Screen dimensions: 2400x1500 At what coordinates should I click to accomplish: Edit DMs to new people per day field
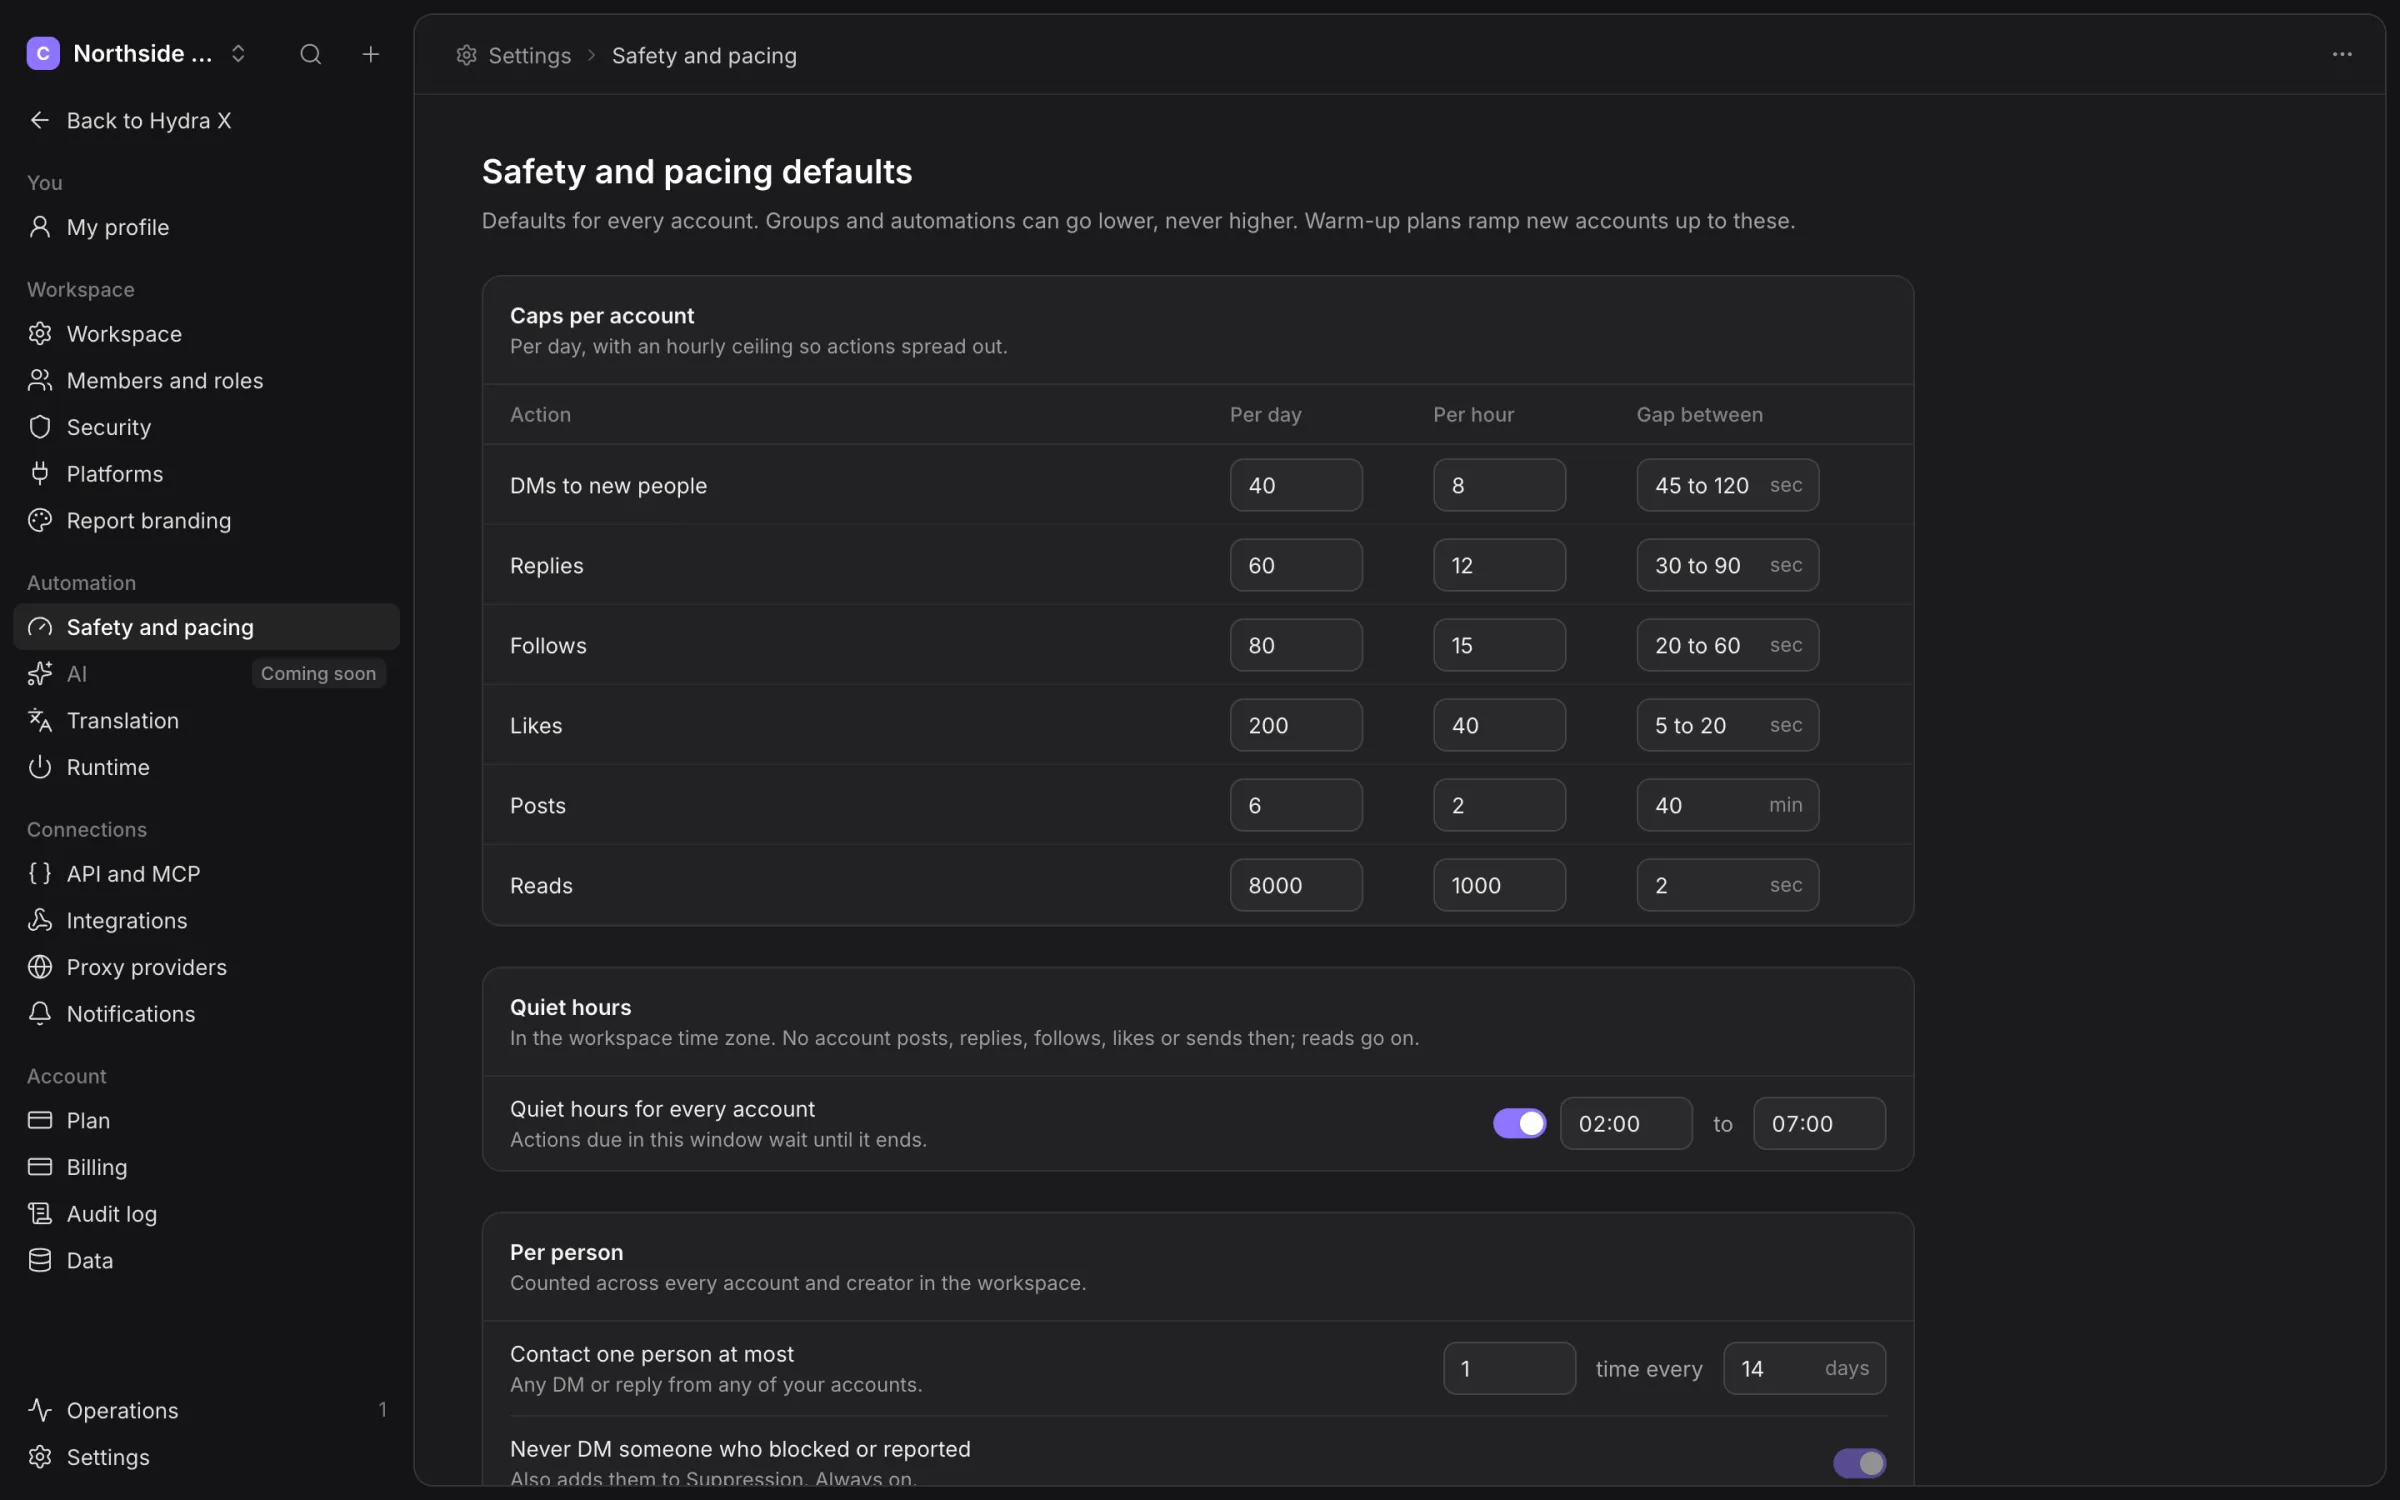coord(1296,485)
